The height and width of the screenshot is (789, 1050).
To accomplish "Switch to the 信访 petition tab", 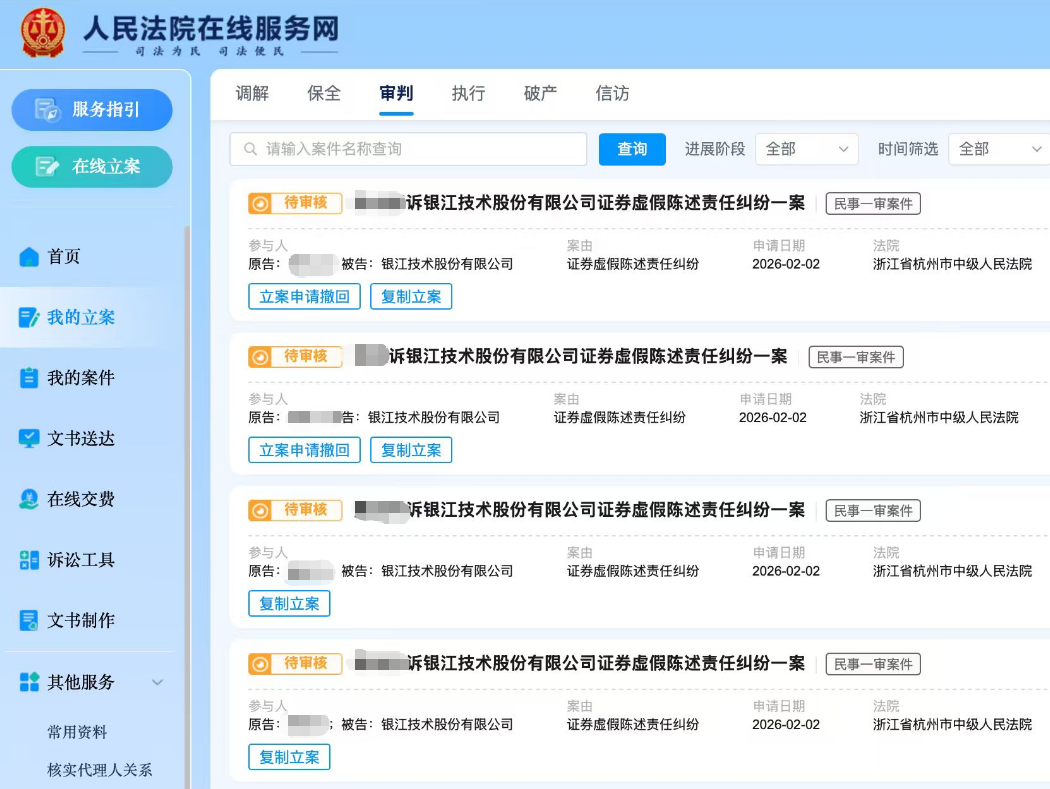I will 611,94.
